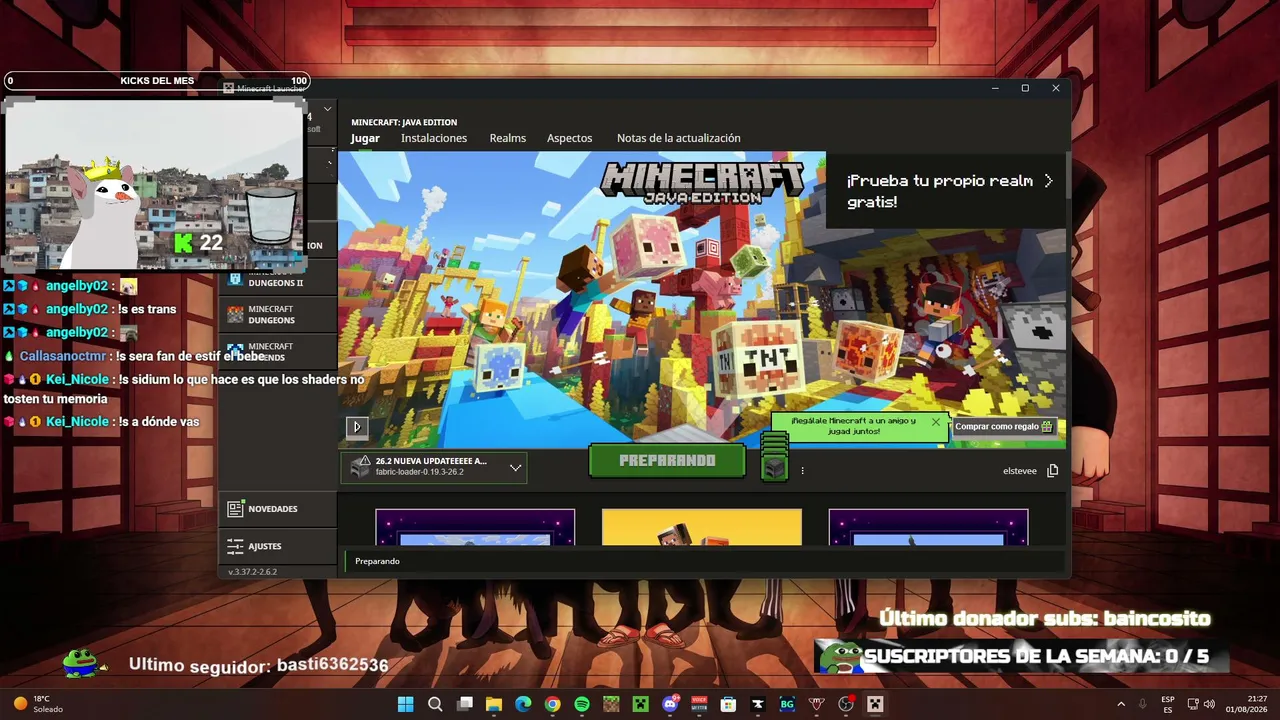
Task: Open the green Creeper face taskbar icon
Action: coord(640,704)
